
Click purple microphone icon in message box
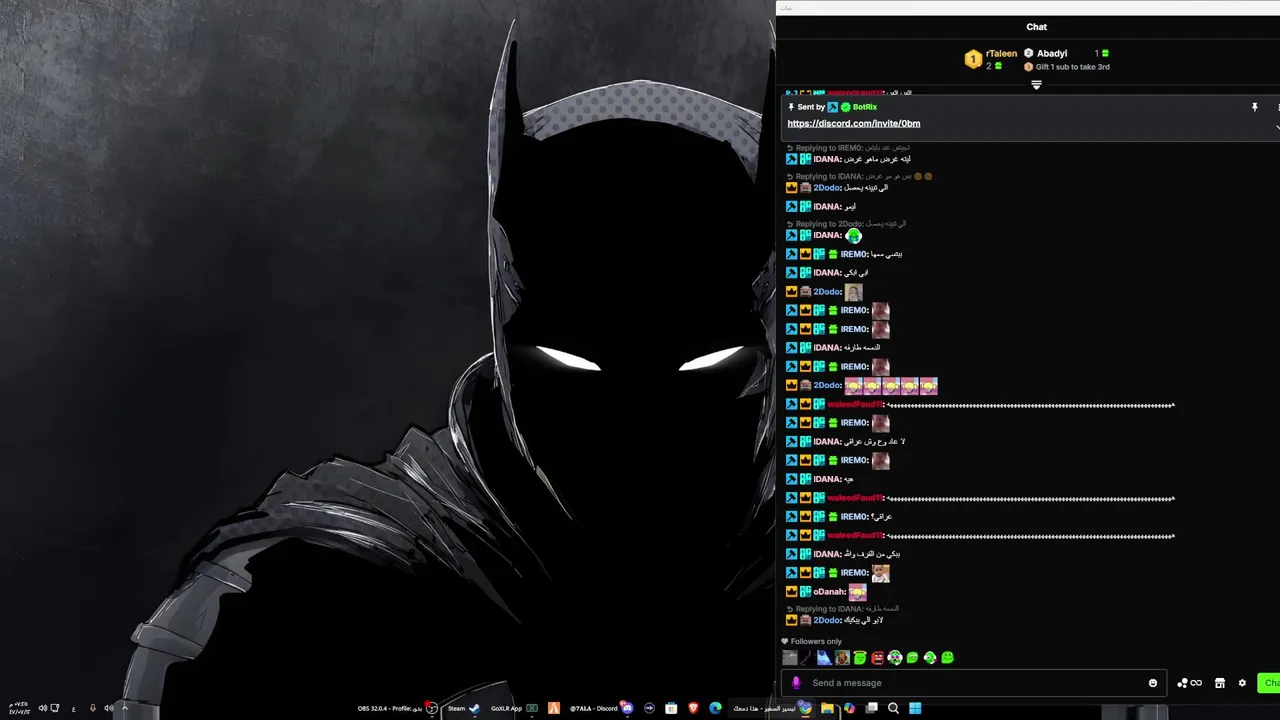(796, 683)
